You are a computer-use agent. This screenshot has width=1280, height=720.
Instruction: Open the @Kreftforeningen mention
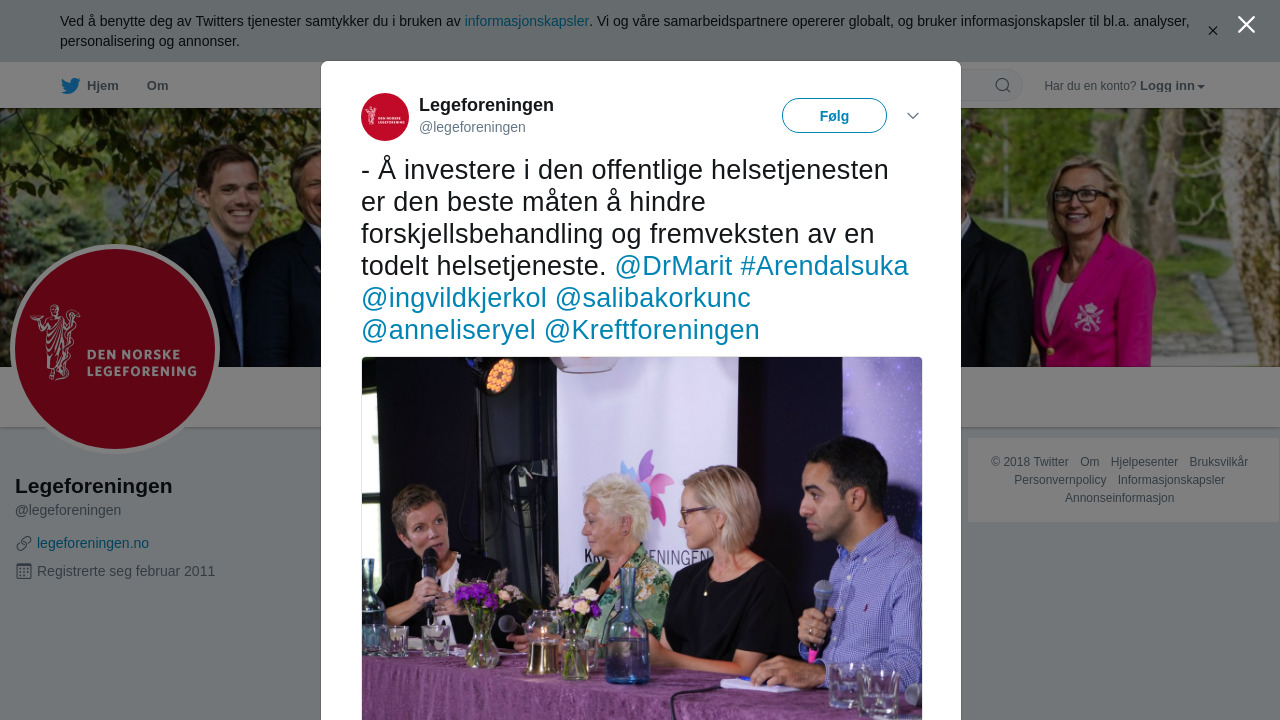(x=652, y=330)
